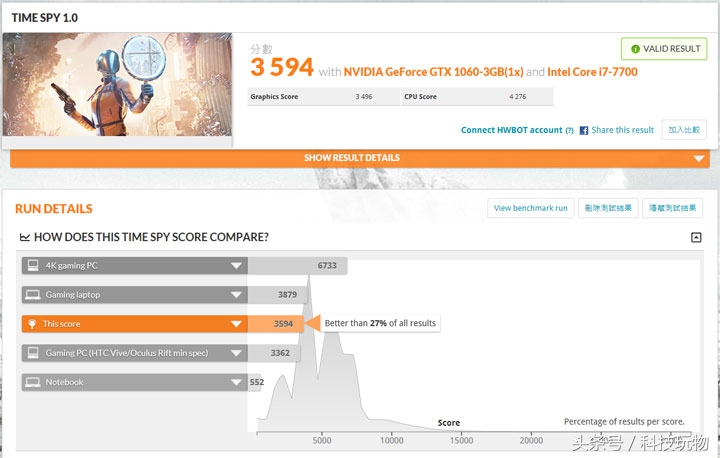Click the green Valid Result info icon
The height and width of the screenshot is (458, 720).
[635, 49]
